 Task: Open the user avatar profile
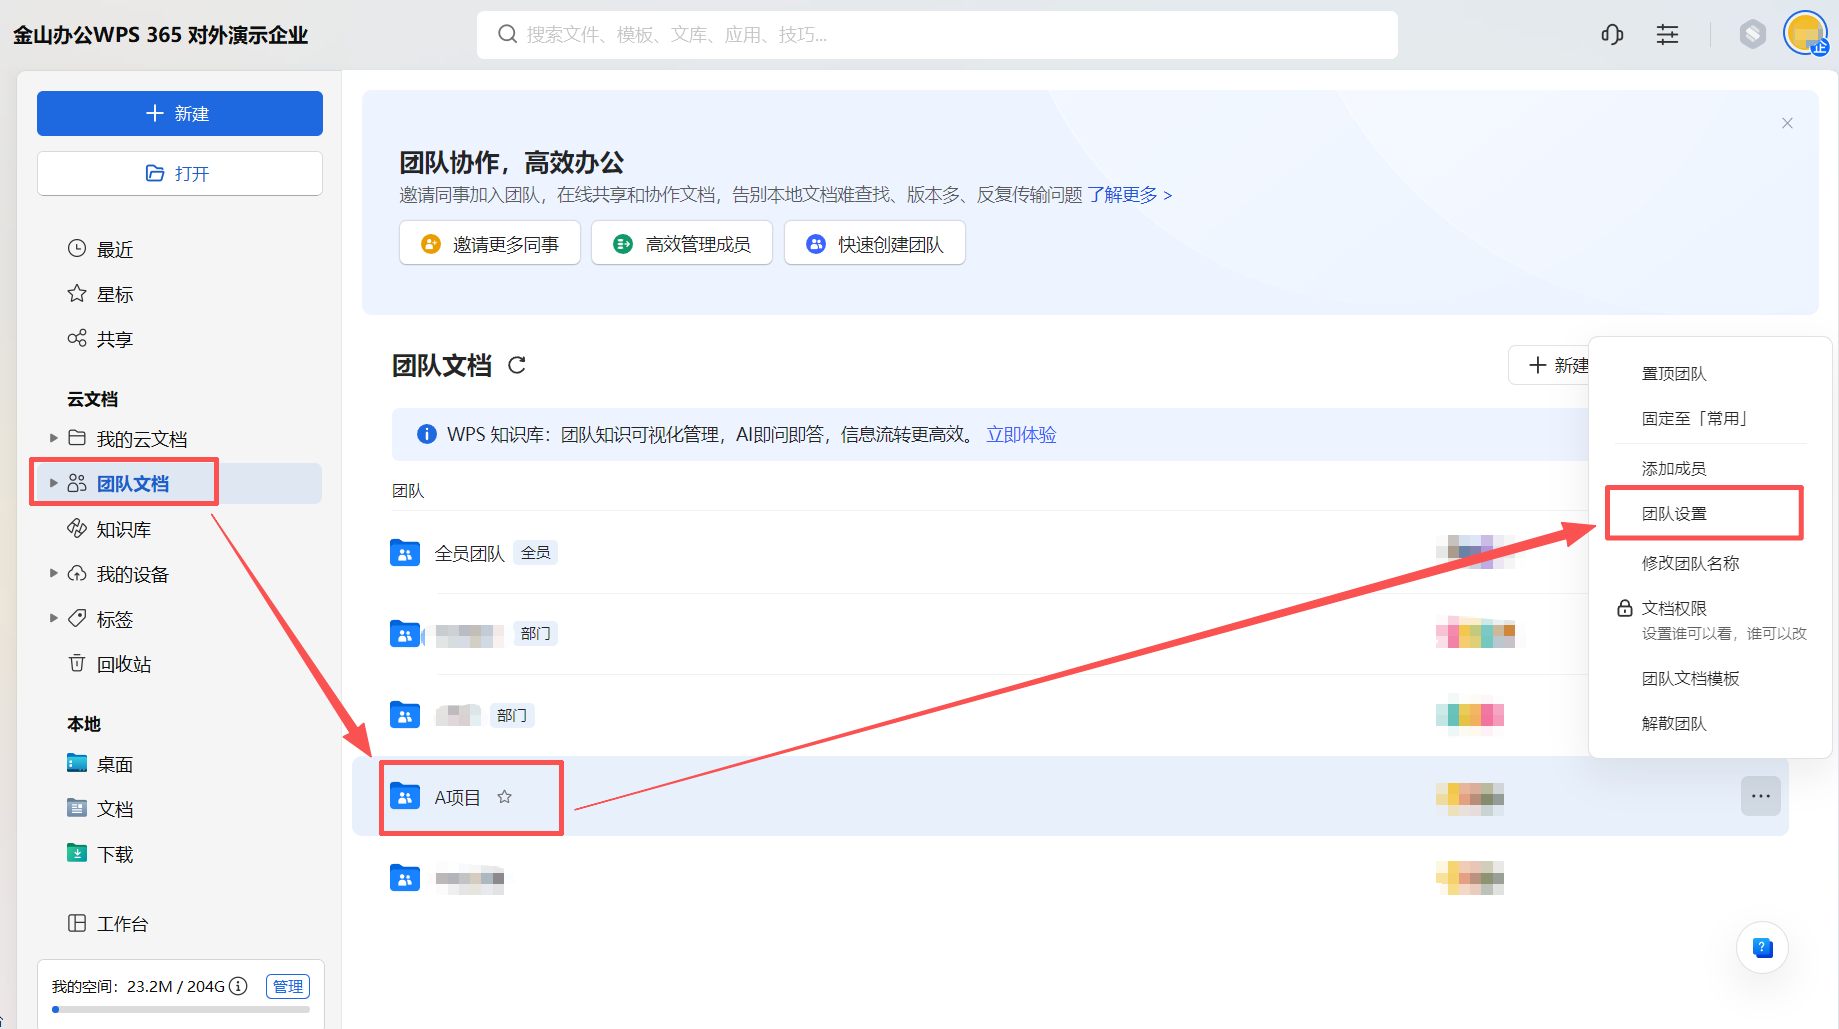[1806, 34]
